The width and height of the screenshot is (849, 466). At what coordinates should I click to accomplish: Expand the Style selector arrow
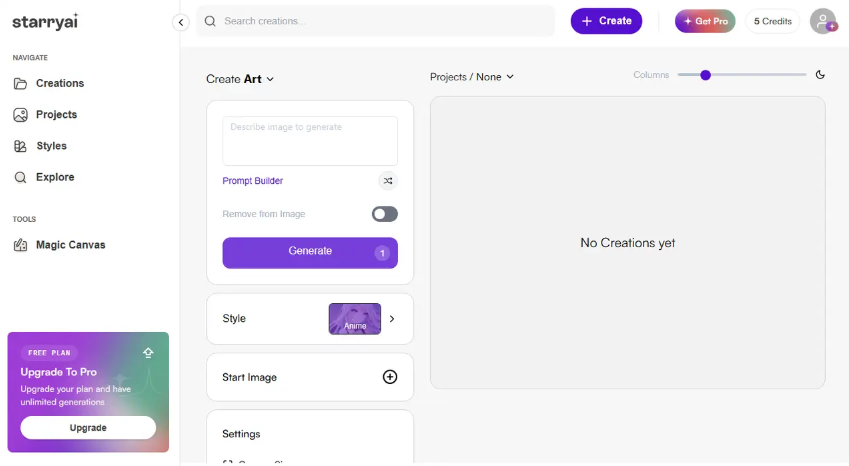392,319
